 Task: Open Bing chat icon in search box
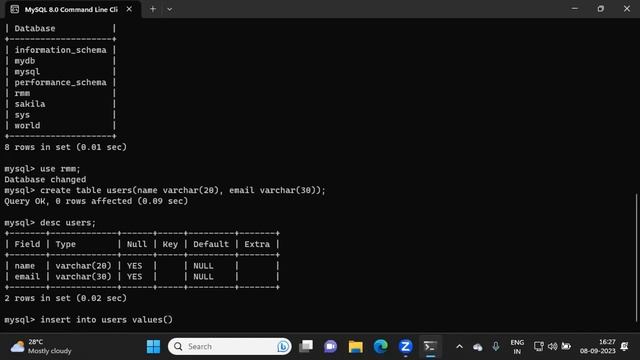point(282,347)
